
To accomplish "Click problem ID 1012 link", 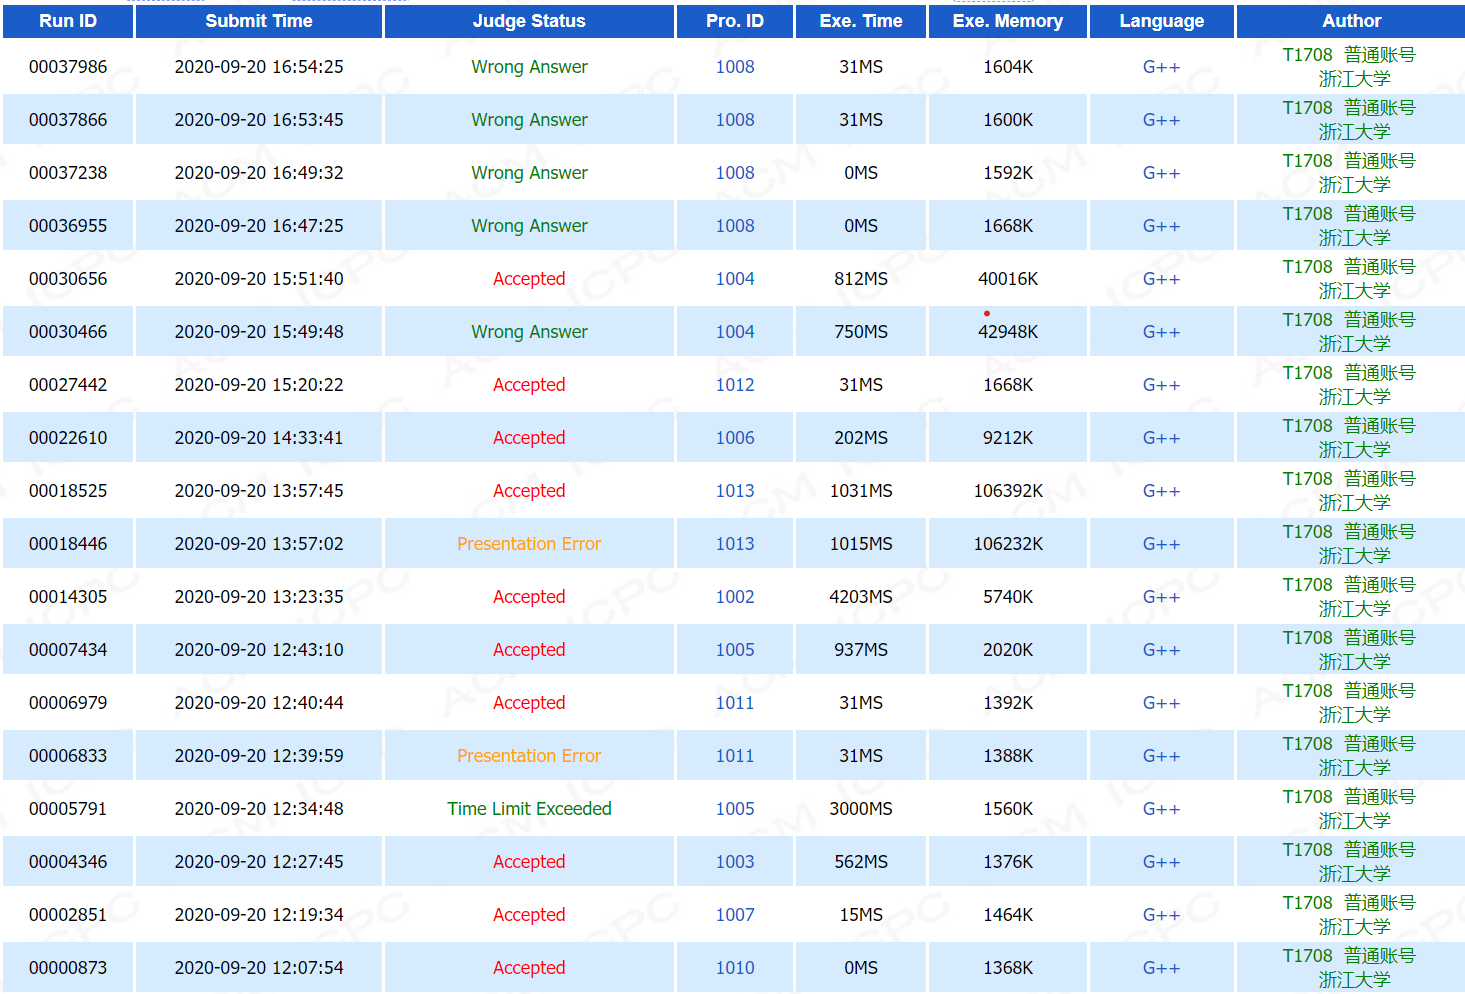I will tap(734, 385).
